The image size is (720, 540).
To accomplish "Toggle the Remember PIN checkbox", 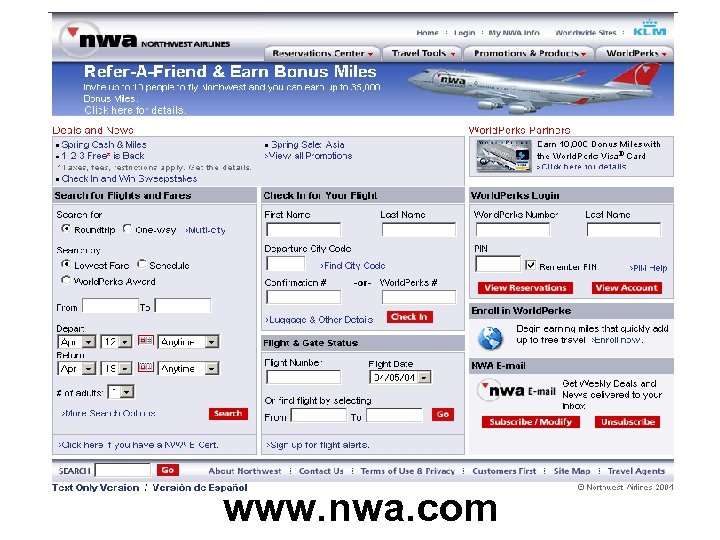I will point(530,265).
